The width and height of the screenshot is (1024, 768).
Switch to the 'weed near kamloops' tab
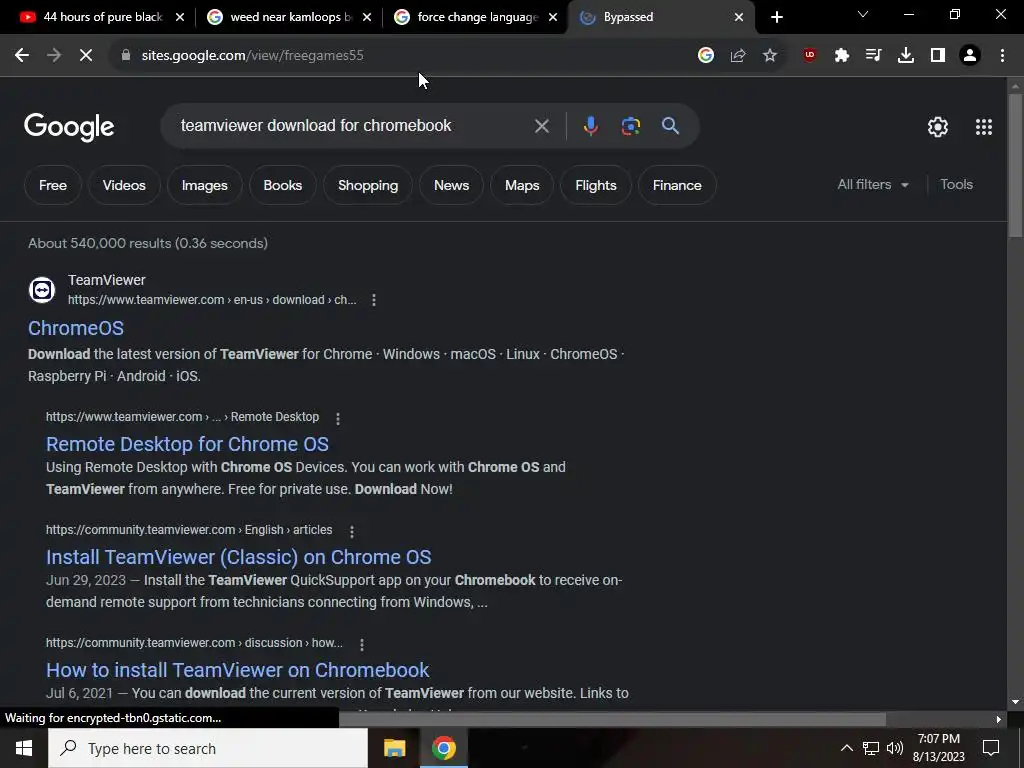point(287,18)
